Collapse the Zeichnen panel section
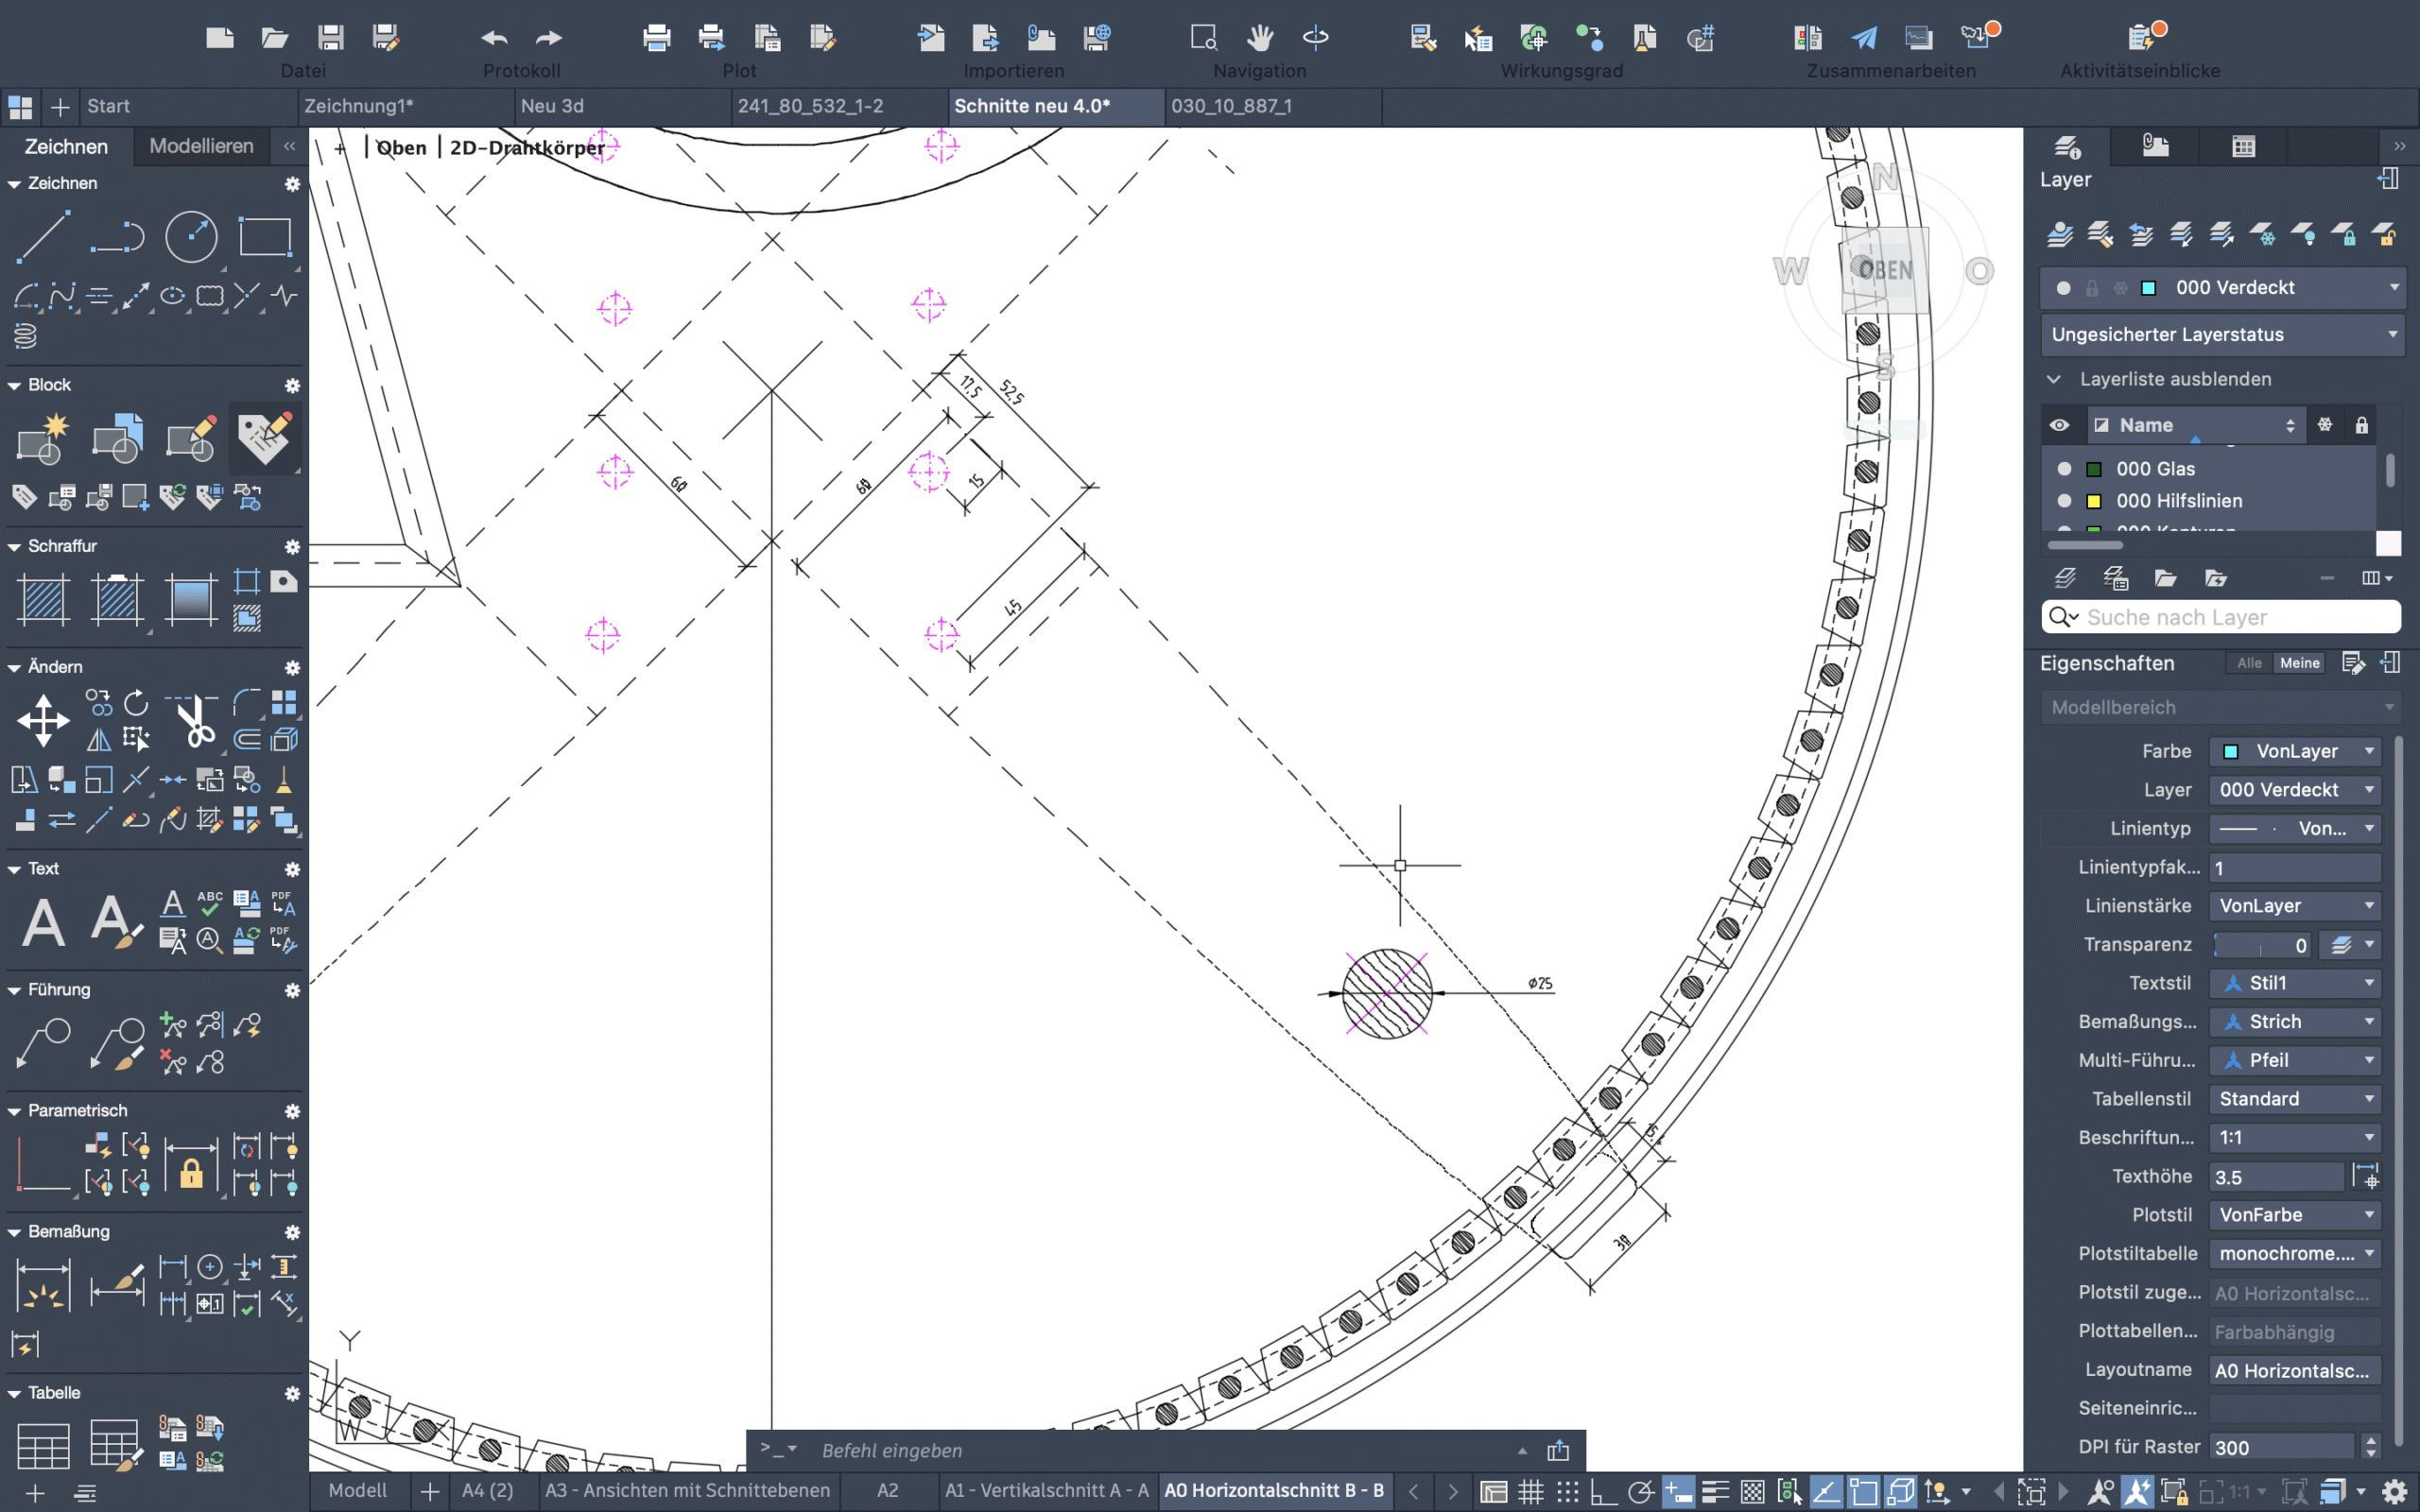Viewport: 2420px width, 1512px height. pyautogui.click(x=14, y=184)
